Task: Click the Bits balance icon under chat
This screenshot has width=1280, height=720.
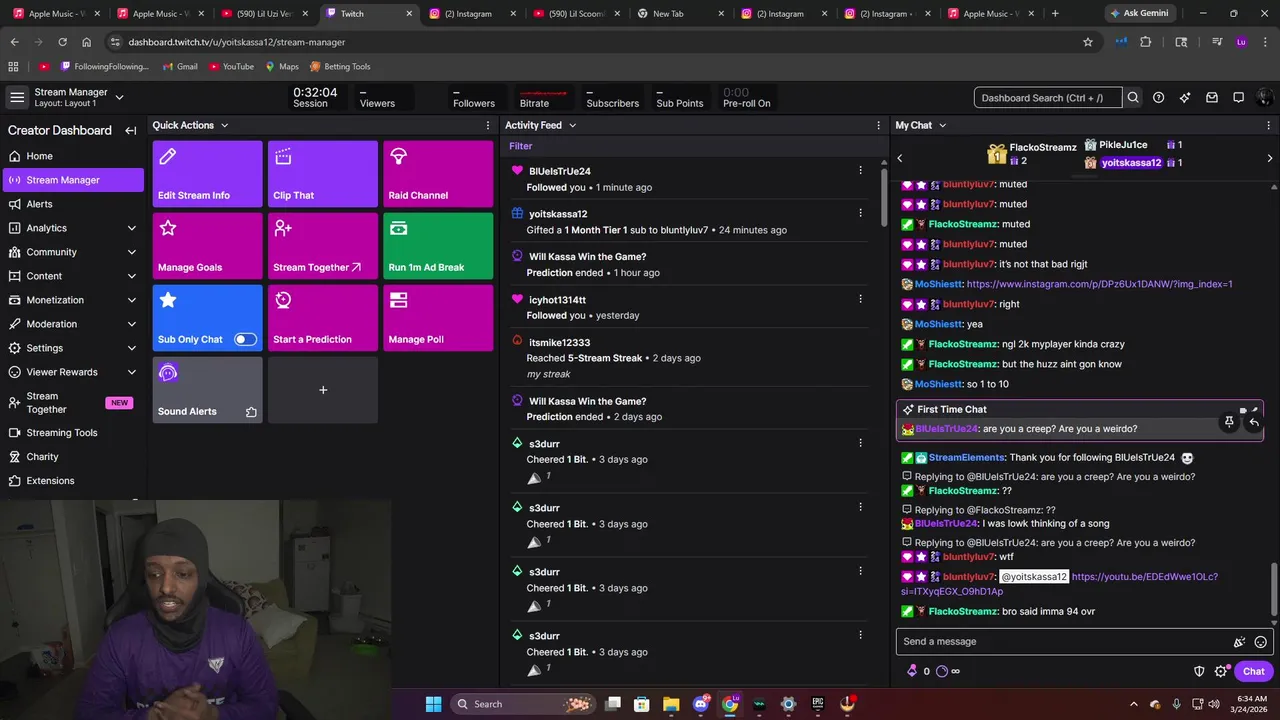Action: [x=912, y=671]
